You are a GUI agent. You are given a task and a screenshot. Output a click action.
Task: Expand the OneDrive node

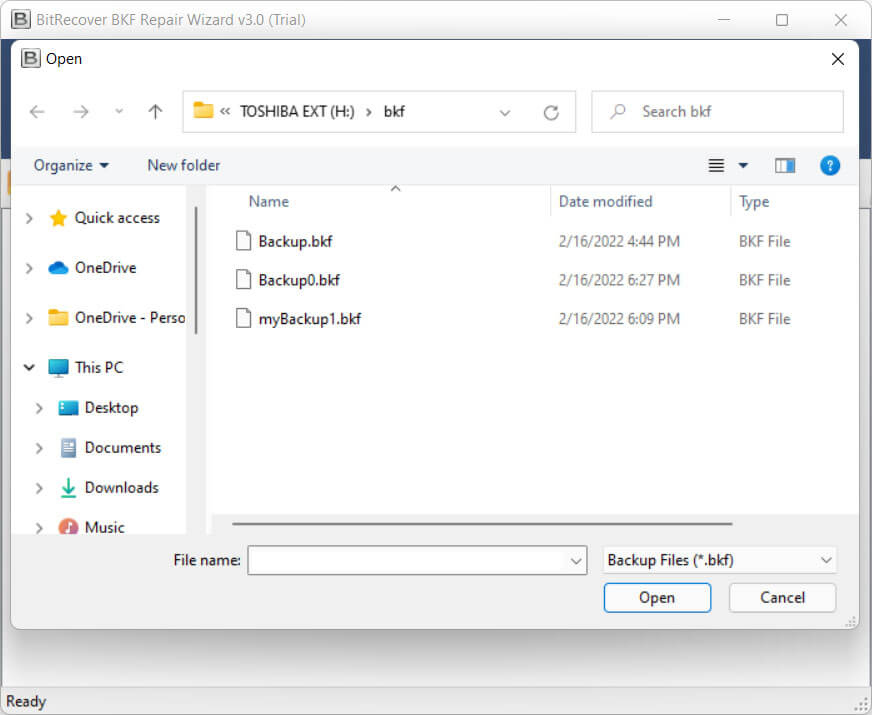click(x=29, y=269)
